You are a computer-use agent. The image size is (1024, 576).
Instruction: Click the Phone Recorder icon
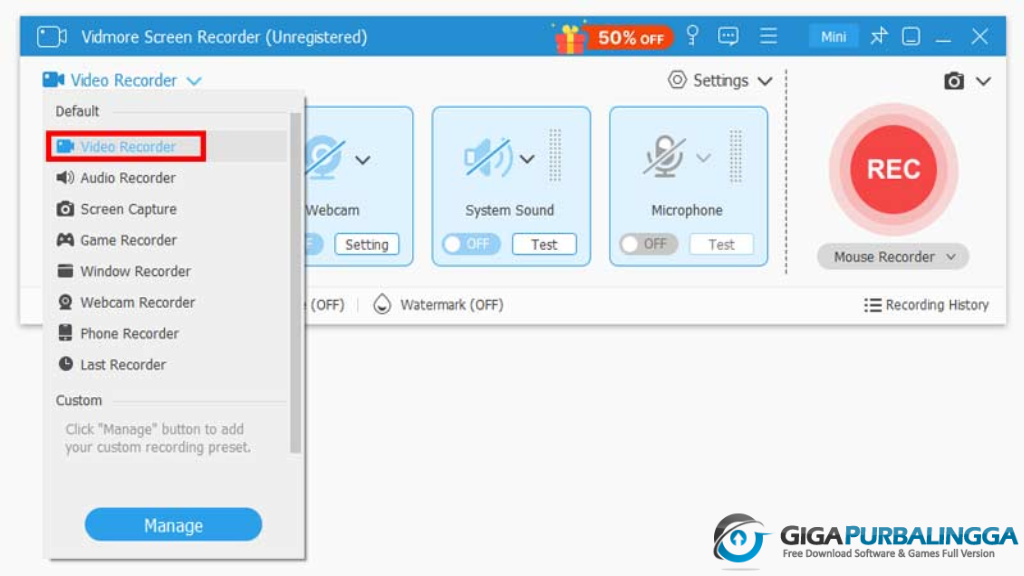pos(65,333)
